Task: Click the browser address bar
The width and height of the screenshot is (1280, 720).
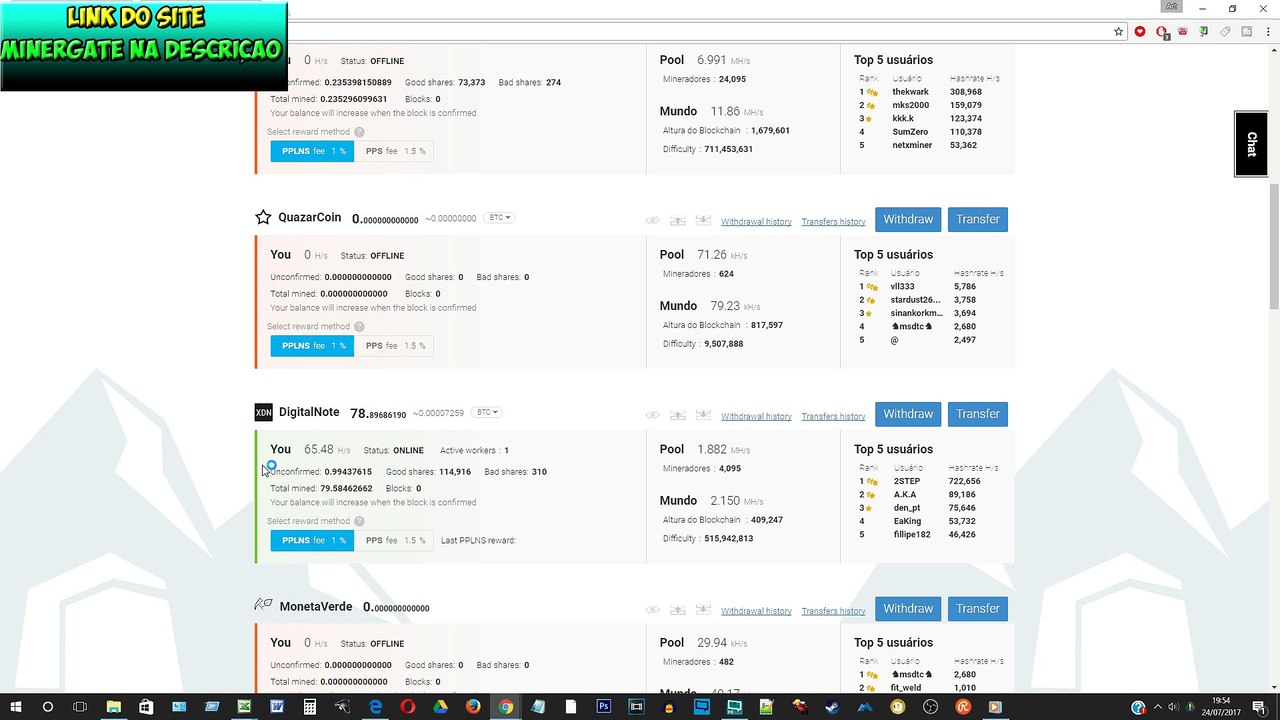Action: [700, 31]
